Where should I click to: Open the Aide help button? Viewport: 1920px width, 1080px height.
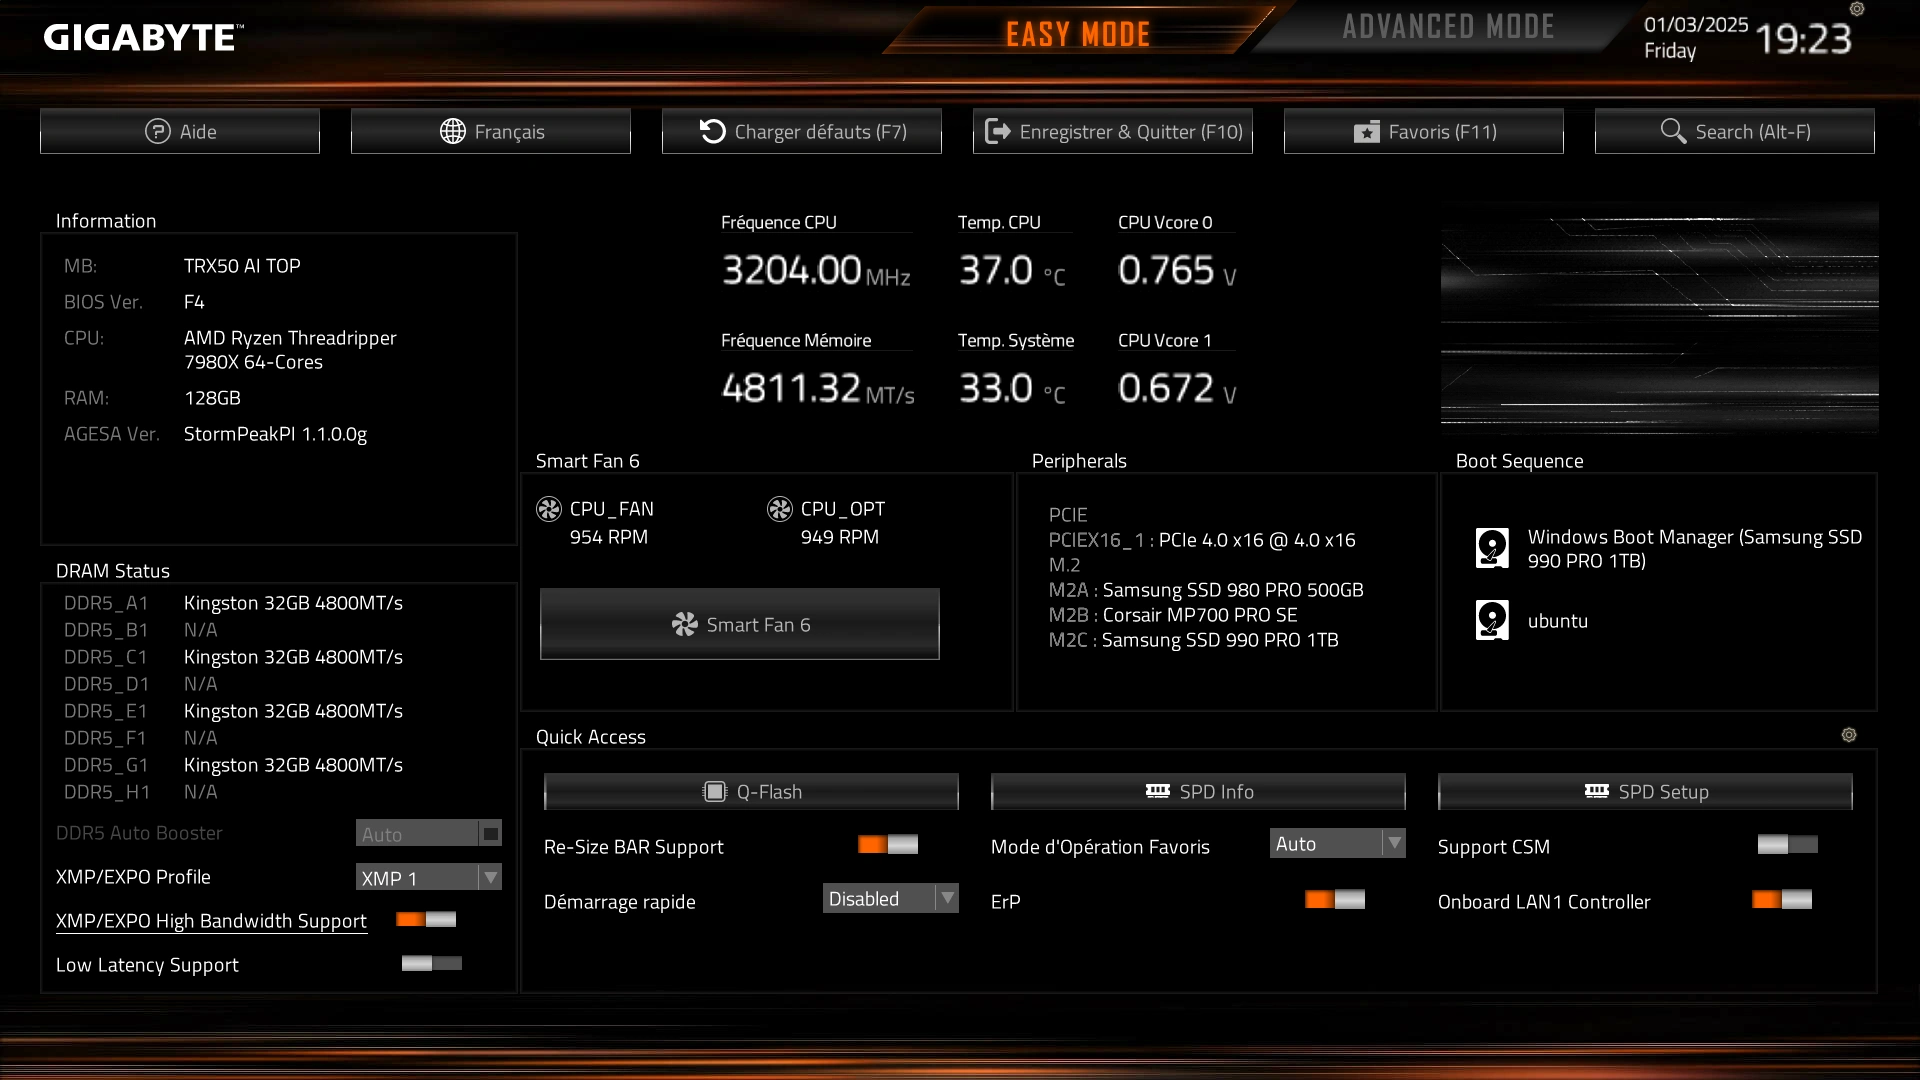[x=180, y=131]
